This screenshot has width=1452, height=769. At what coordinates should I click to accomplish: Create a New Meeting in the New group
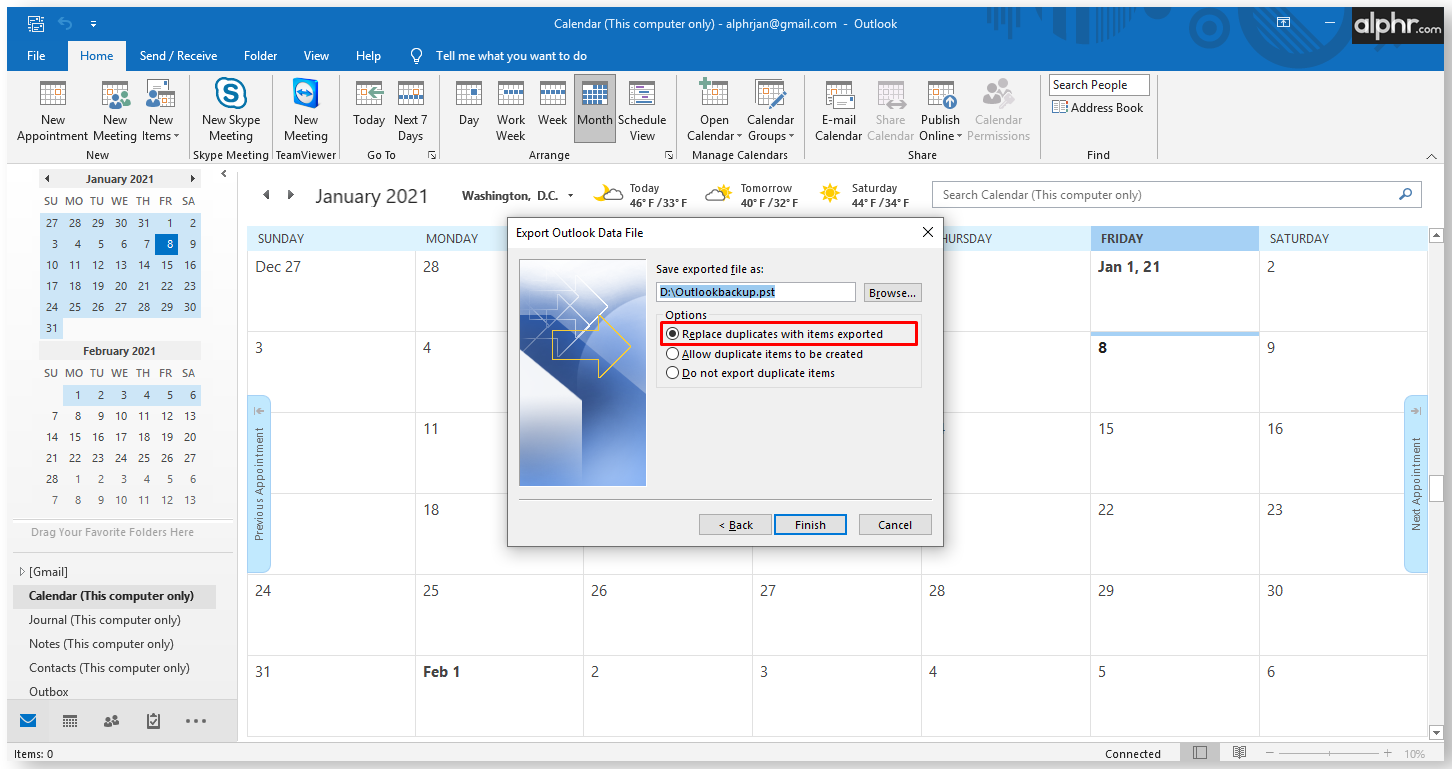tap(115, 111)
